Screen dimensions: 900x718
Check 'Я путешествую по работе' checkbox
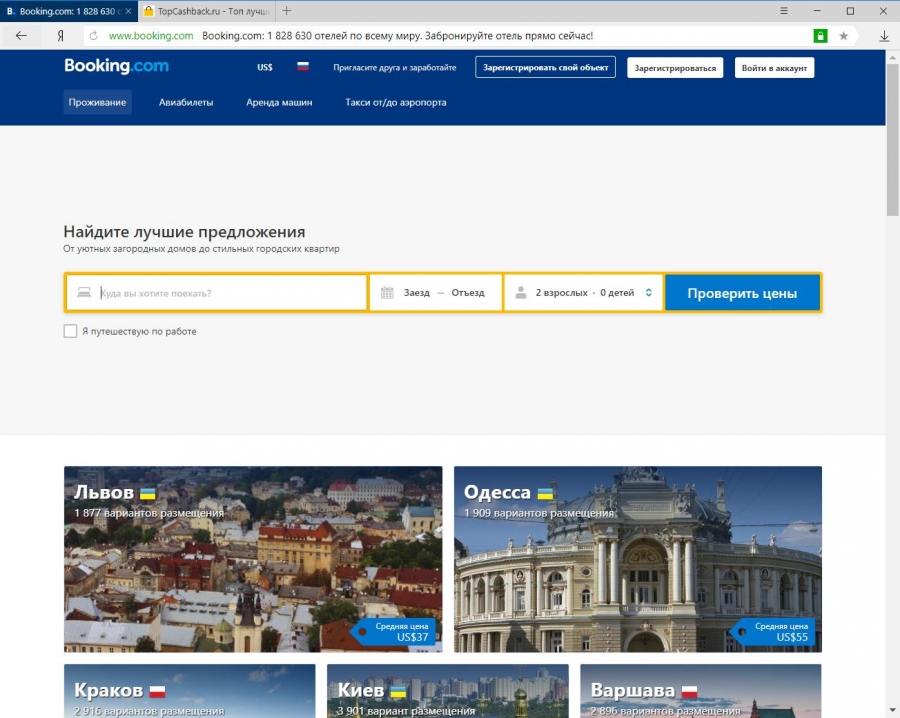[x=70, y=331]
